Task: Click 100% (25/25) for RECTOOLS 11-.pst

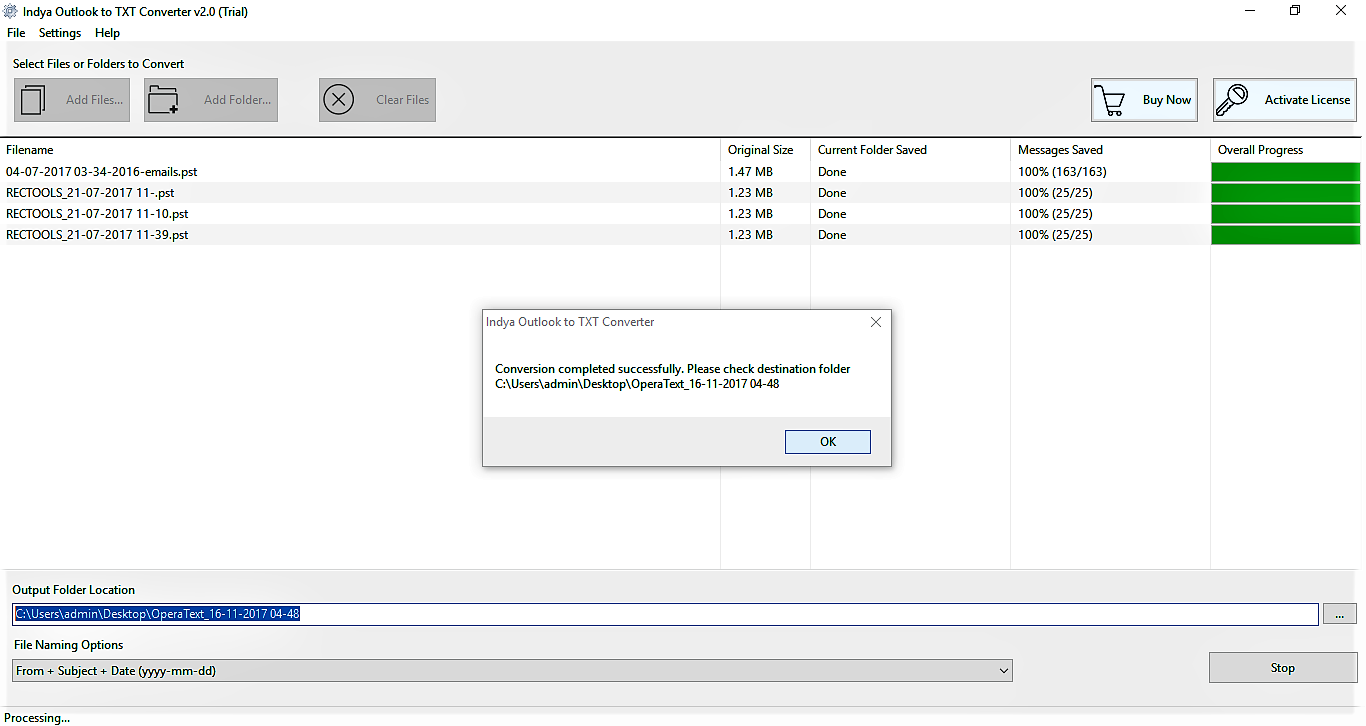Action: click(x=1055, y=193)
